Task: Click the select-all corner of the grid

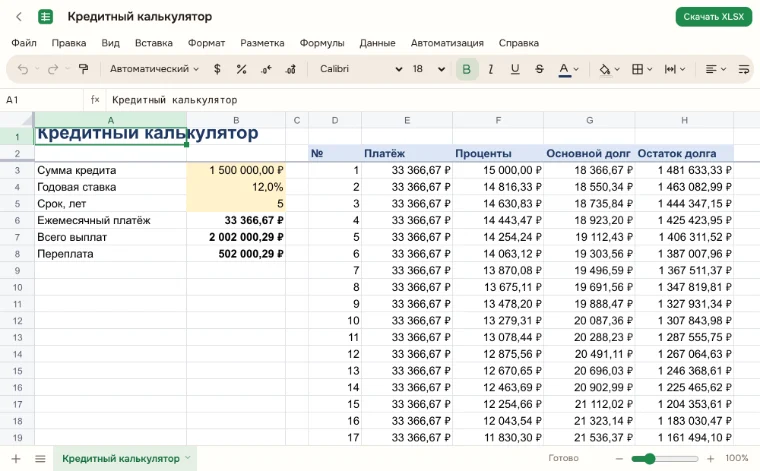Action: pos(17,120)
